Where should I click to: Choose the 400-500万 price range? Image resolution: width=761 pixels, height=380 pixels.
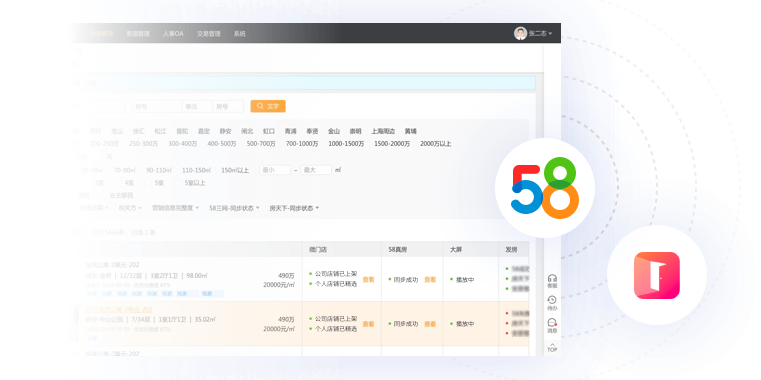[222, 144]
